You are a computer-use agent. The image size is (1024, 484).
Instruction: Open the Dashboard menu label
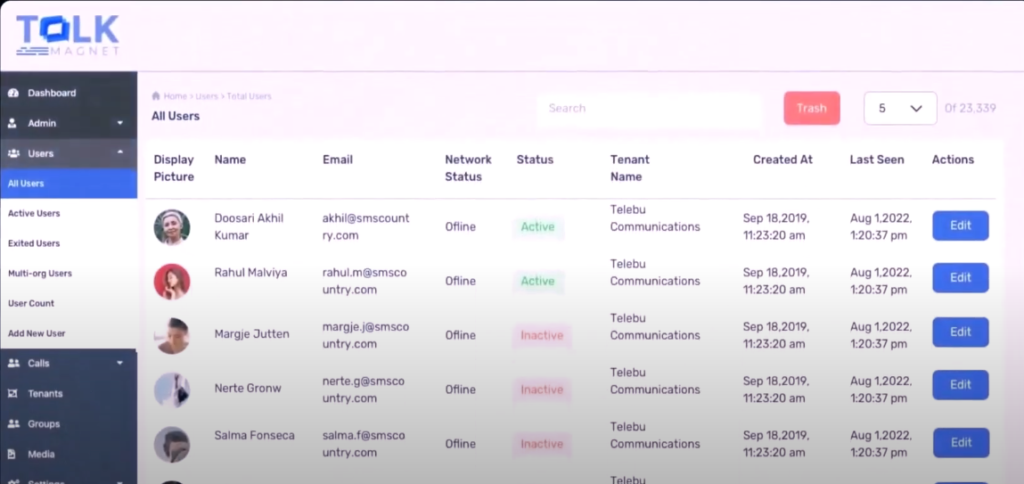click(x=52, y=93)
